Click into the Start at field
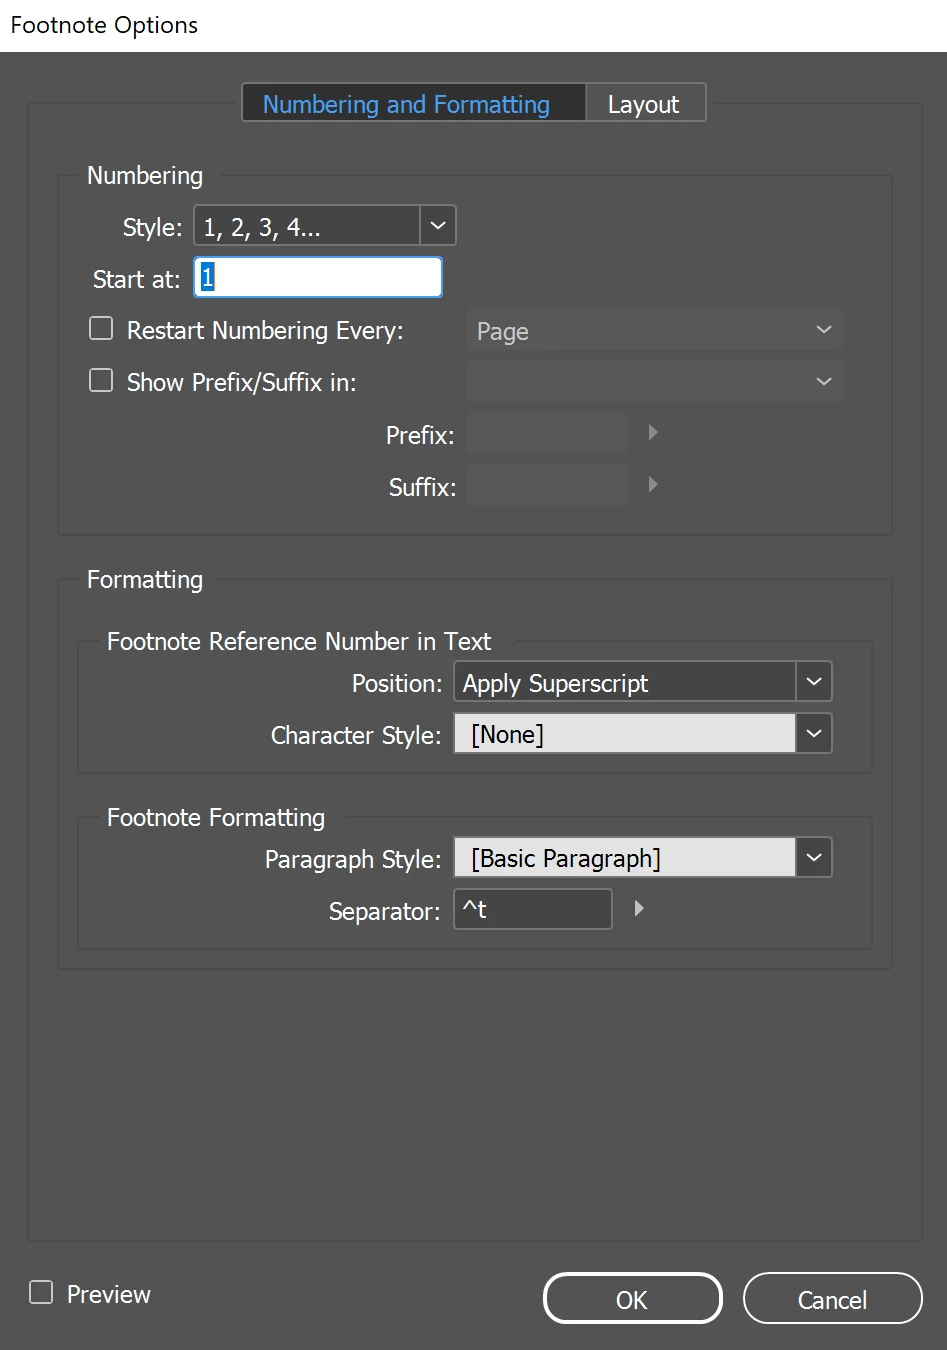This screenshot has width=947, height=1350. coord(318,277)
